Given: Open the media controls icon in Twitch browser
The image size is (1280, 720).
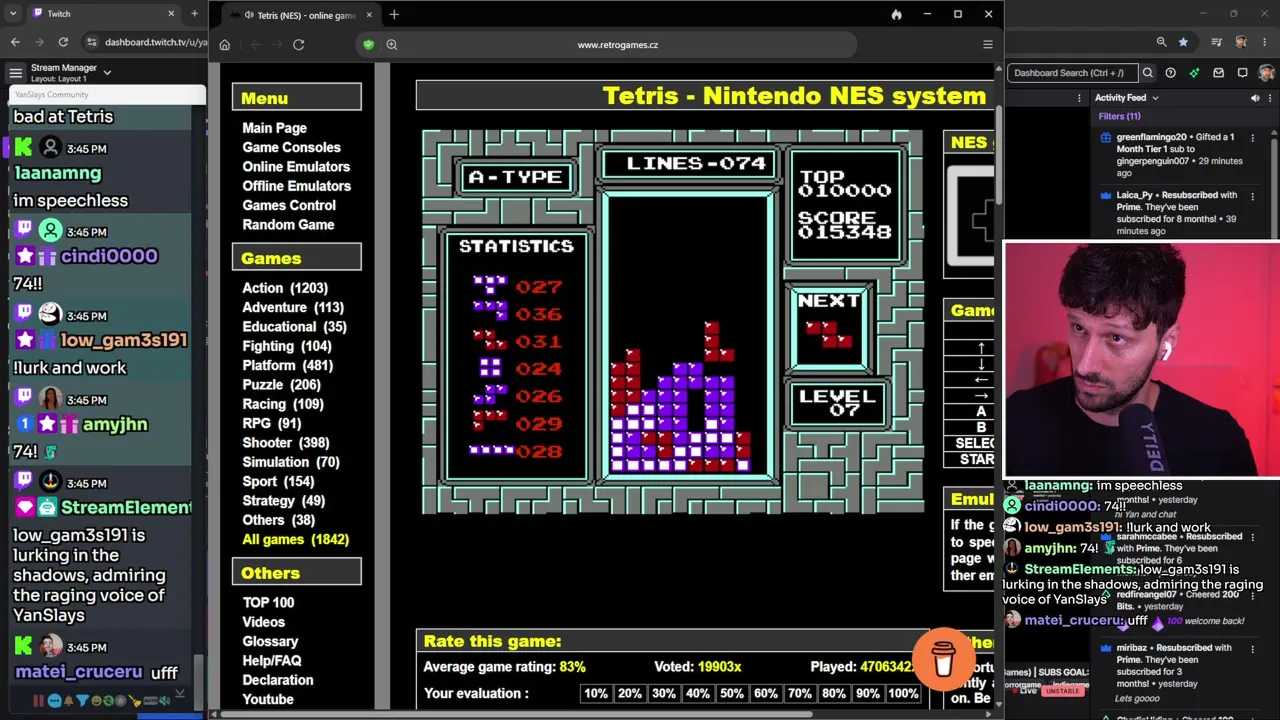Looking at the screenshot, I should pos(1217,42).
